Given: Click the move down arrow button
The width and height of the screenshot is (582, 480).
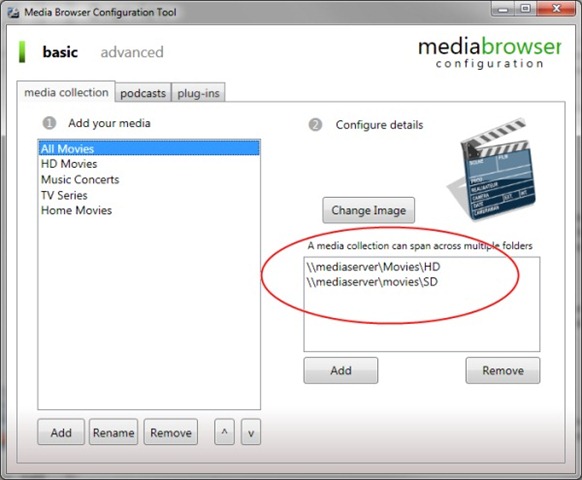Looking at the screenshot, I should (251, 432).
